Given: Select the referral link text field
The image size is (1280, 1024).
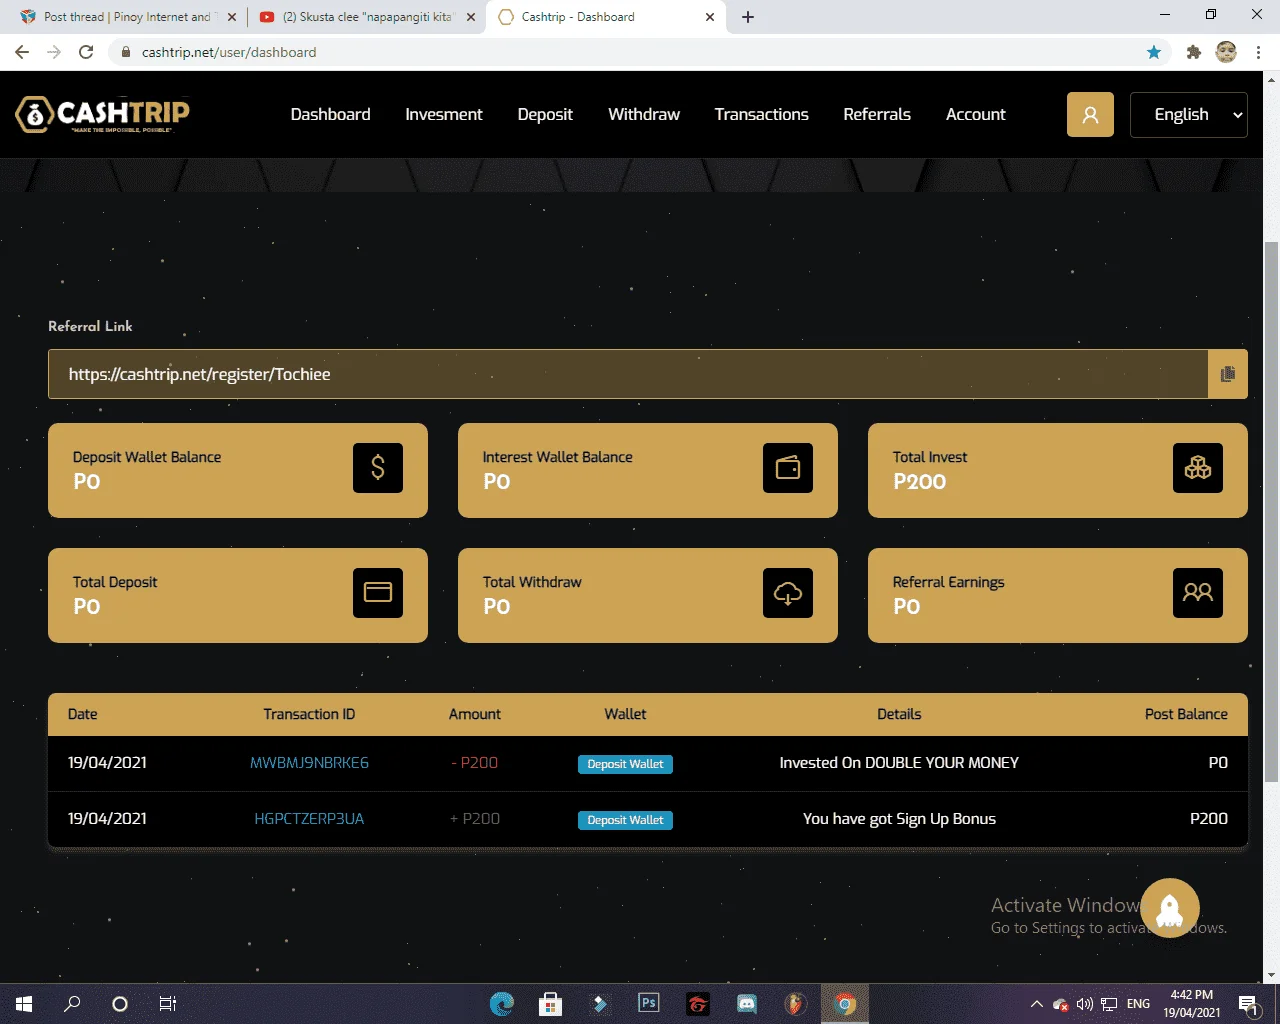Looking at the screenshot, I should point(628,374).
